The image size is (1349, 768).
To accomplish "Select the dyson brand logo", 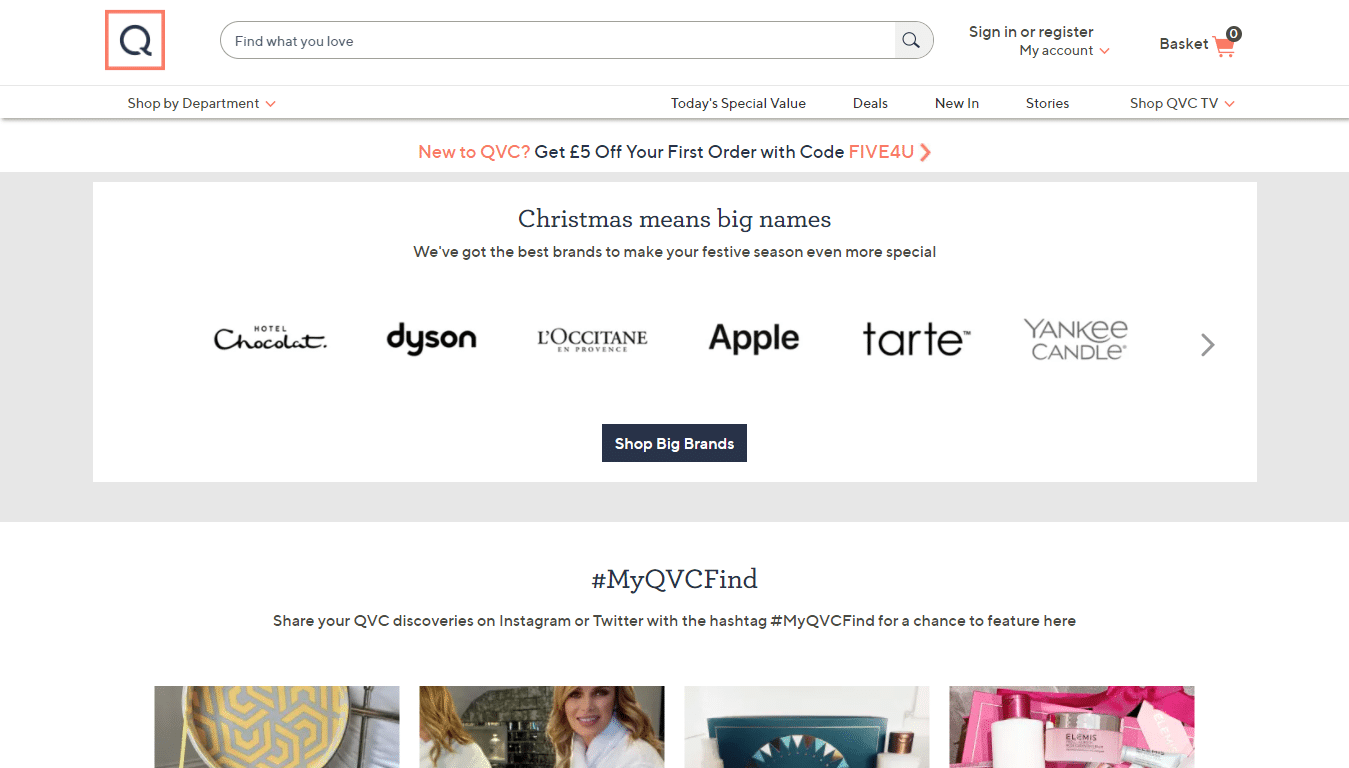I will click(x=431, y=339).
